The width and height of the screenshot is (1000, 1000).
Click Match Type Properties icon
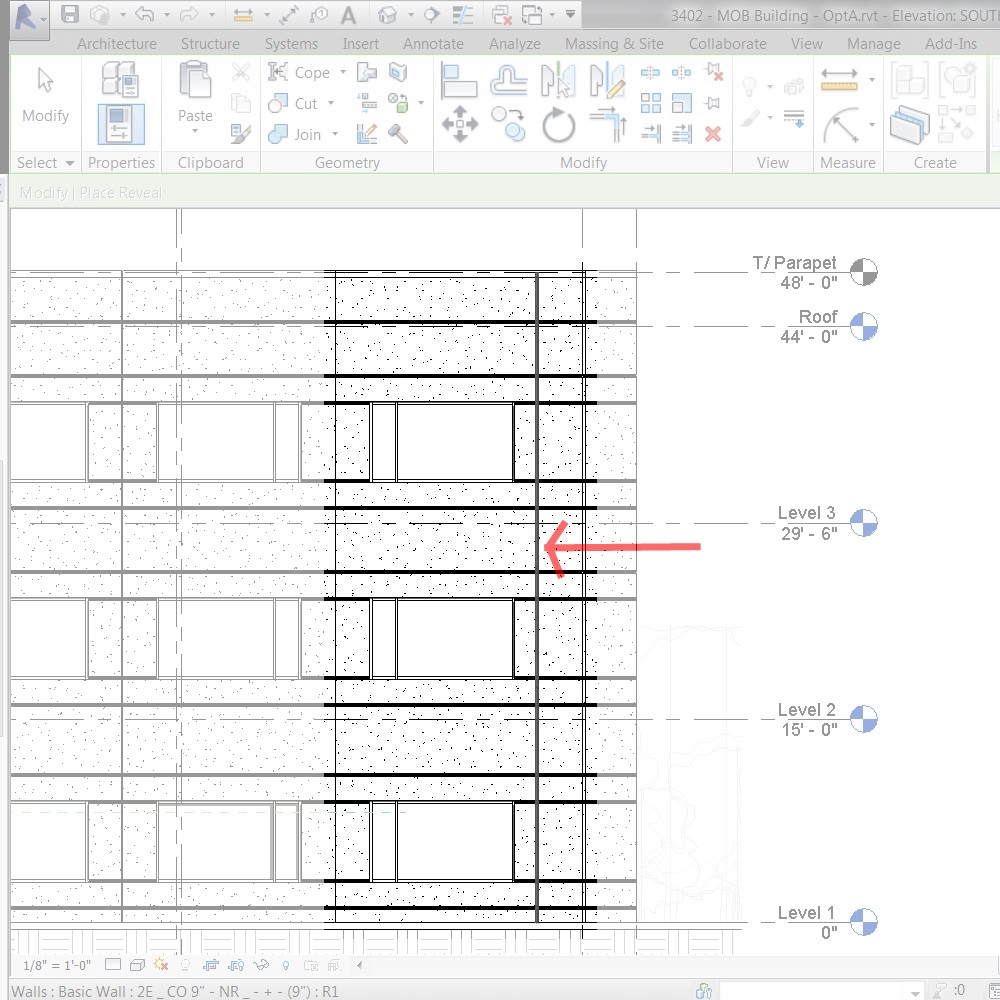pos(240,133)
